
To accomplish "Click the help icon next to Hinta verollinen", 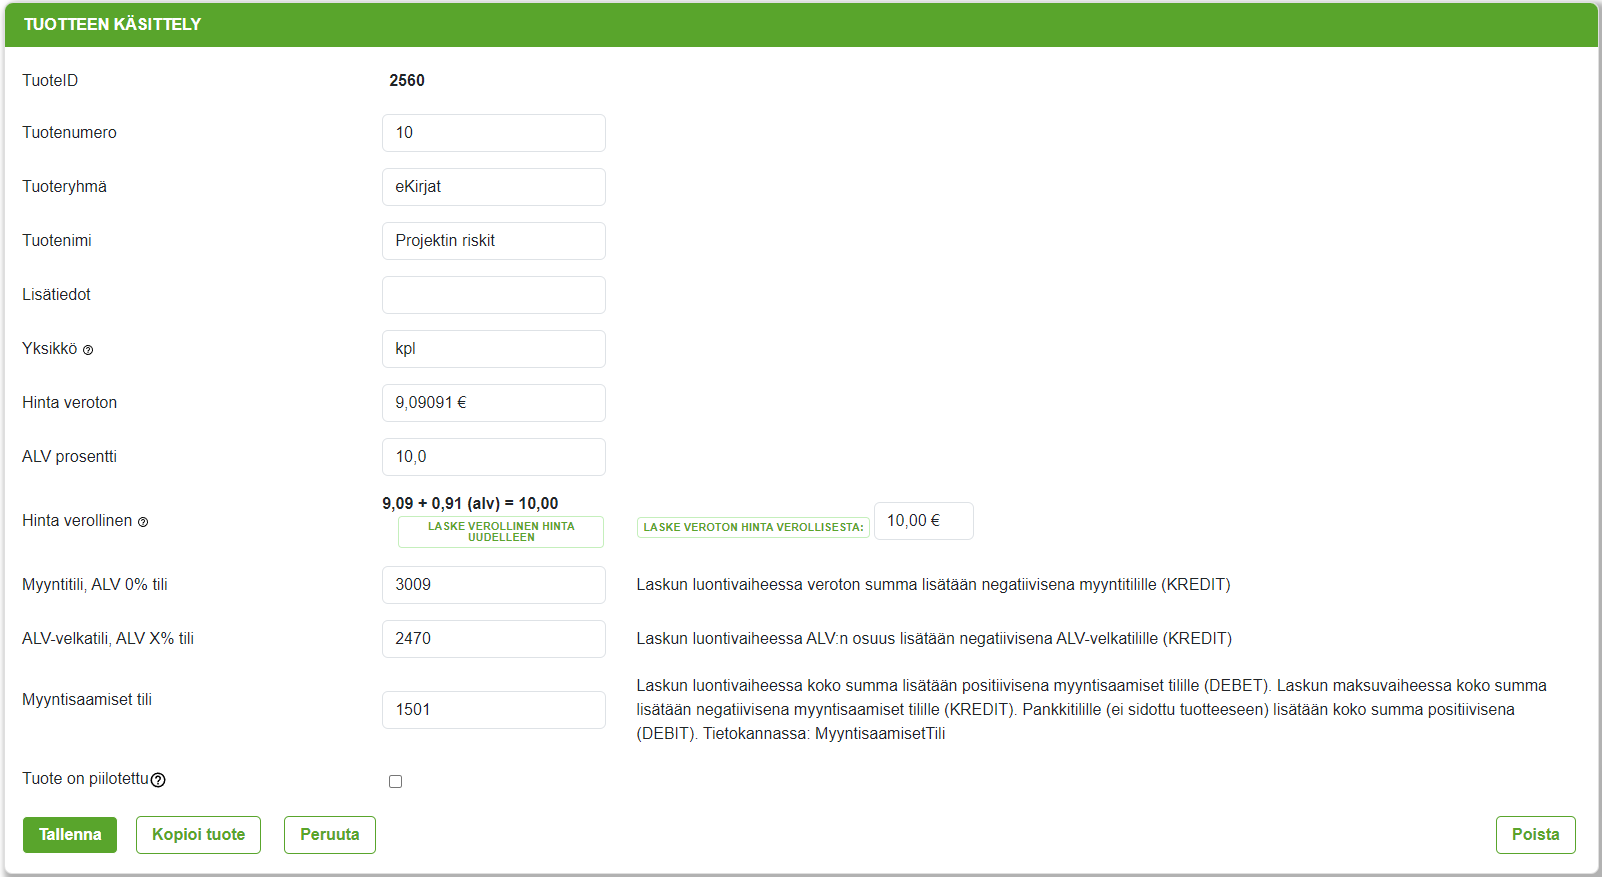I will (143, 522).
